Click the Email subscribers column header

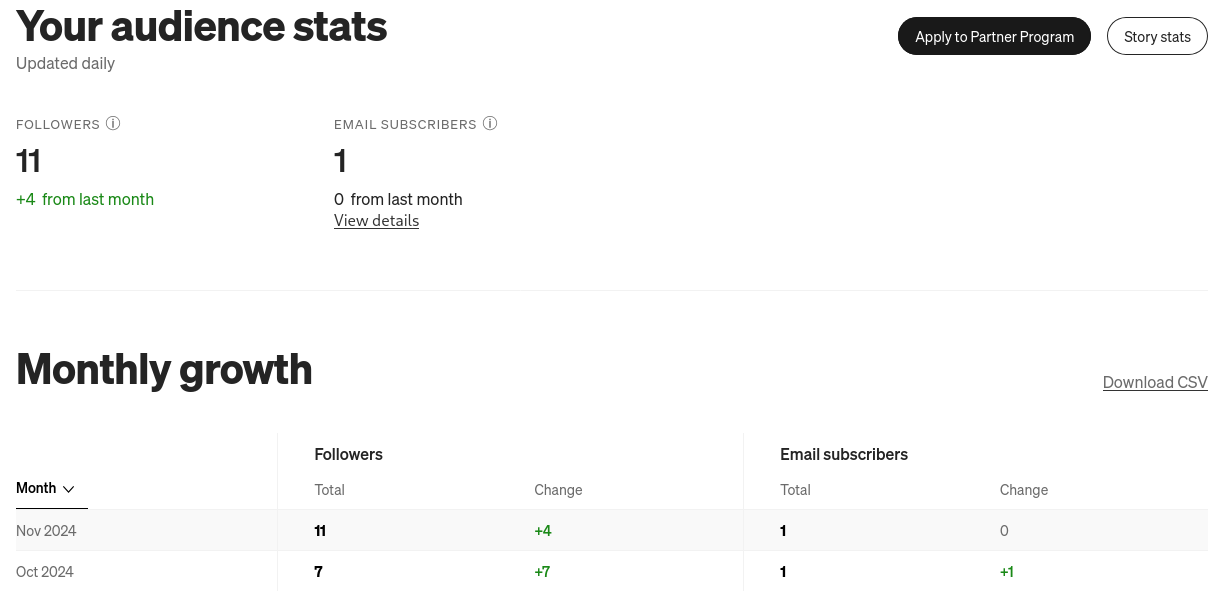click(x=844, y=454)
